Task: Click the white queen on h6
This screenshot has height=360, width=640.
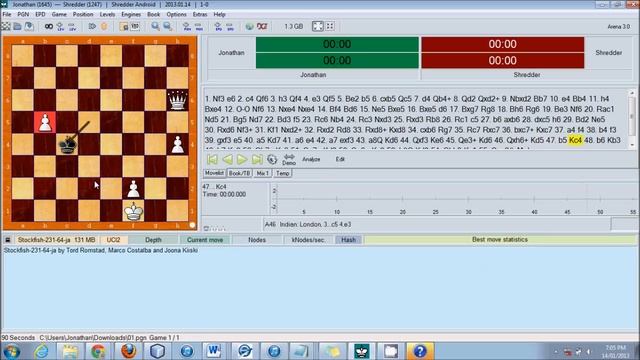Action: pyautogui.click(x=178, y=100)
